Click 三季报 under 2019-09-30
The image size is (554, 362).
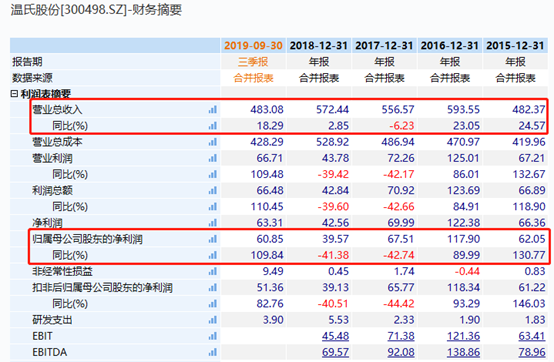click(x=253, y=62)
